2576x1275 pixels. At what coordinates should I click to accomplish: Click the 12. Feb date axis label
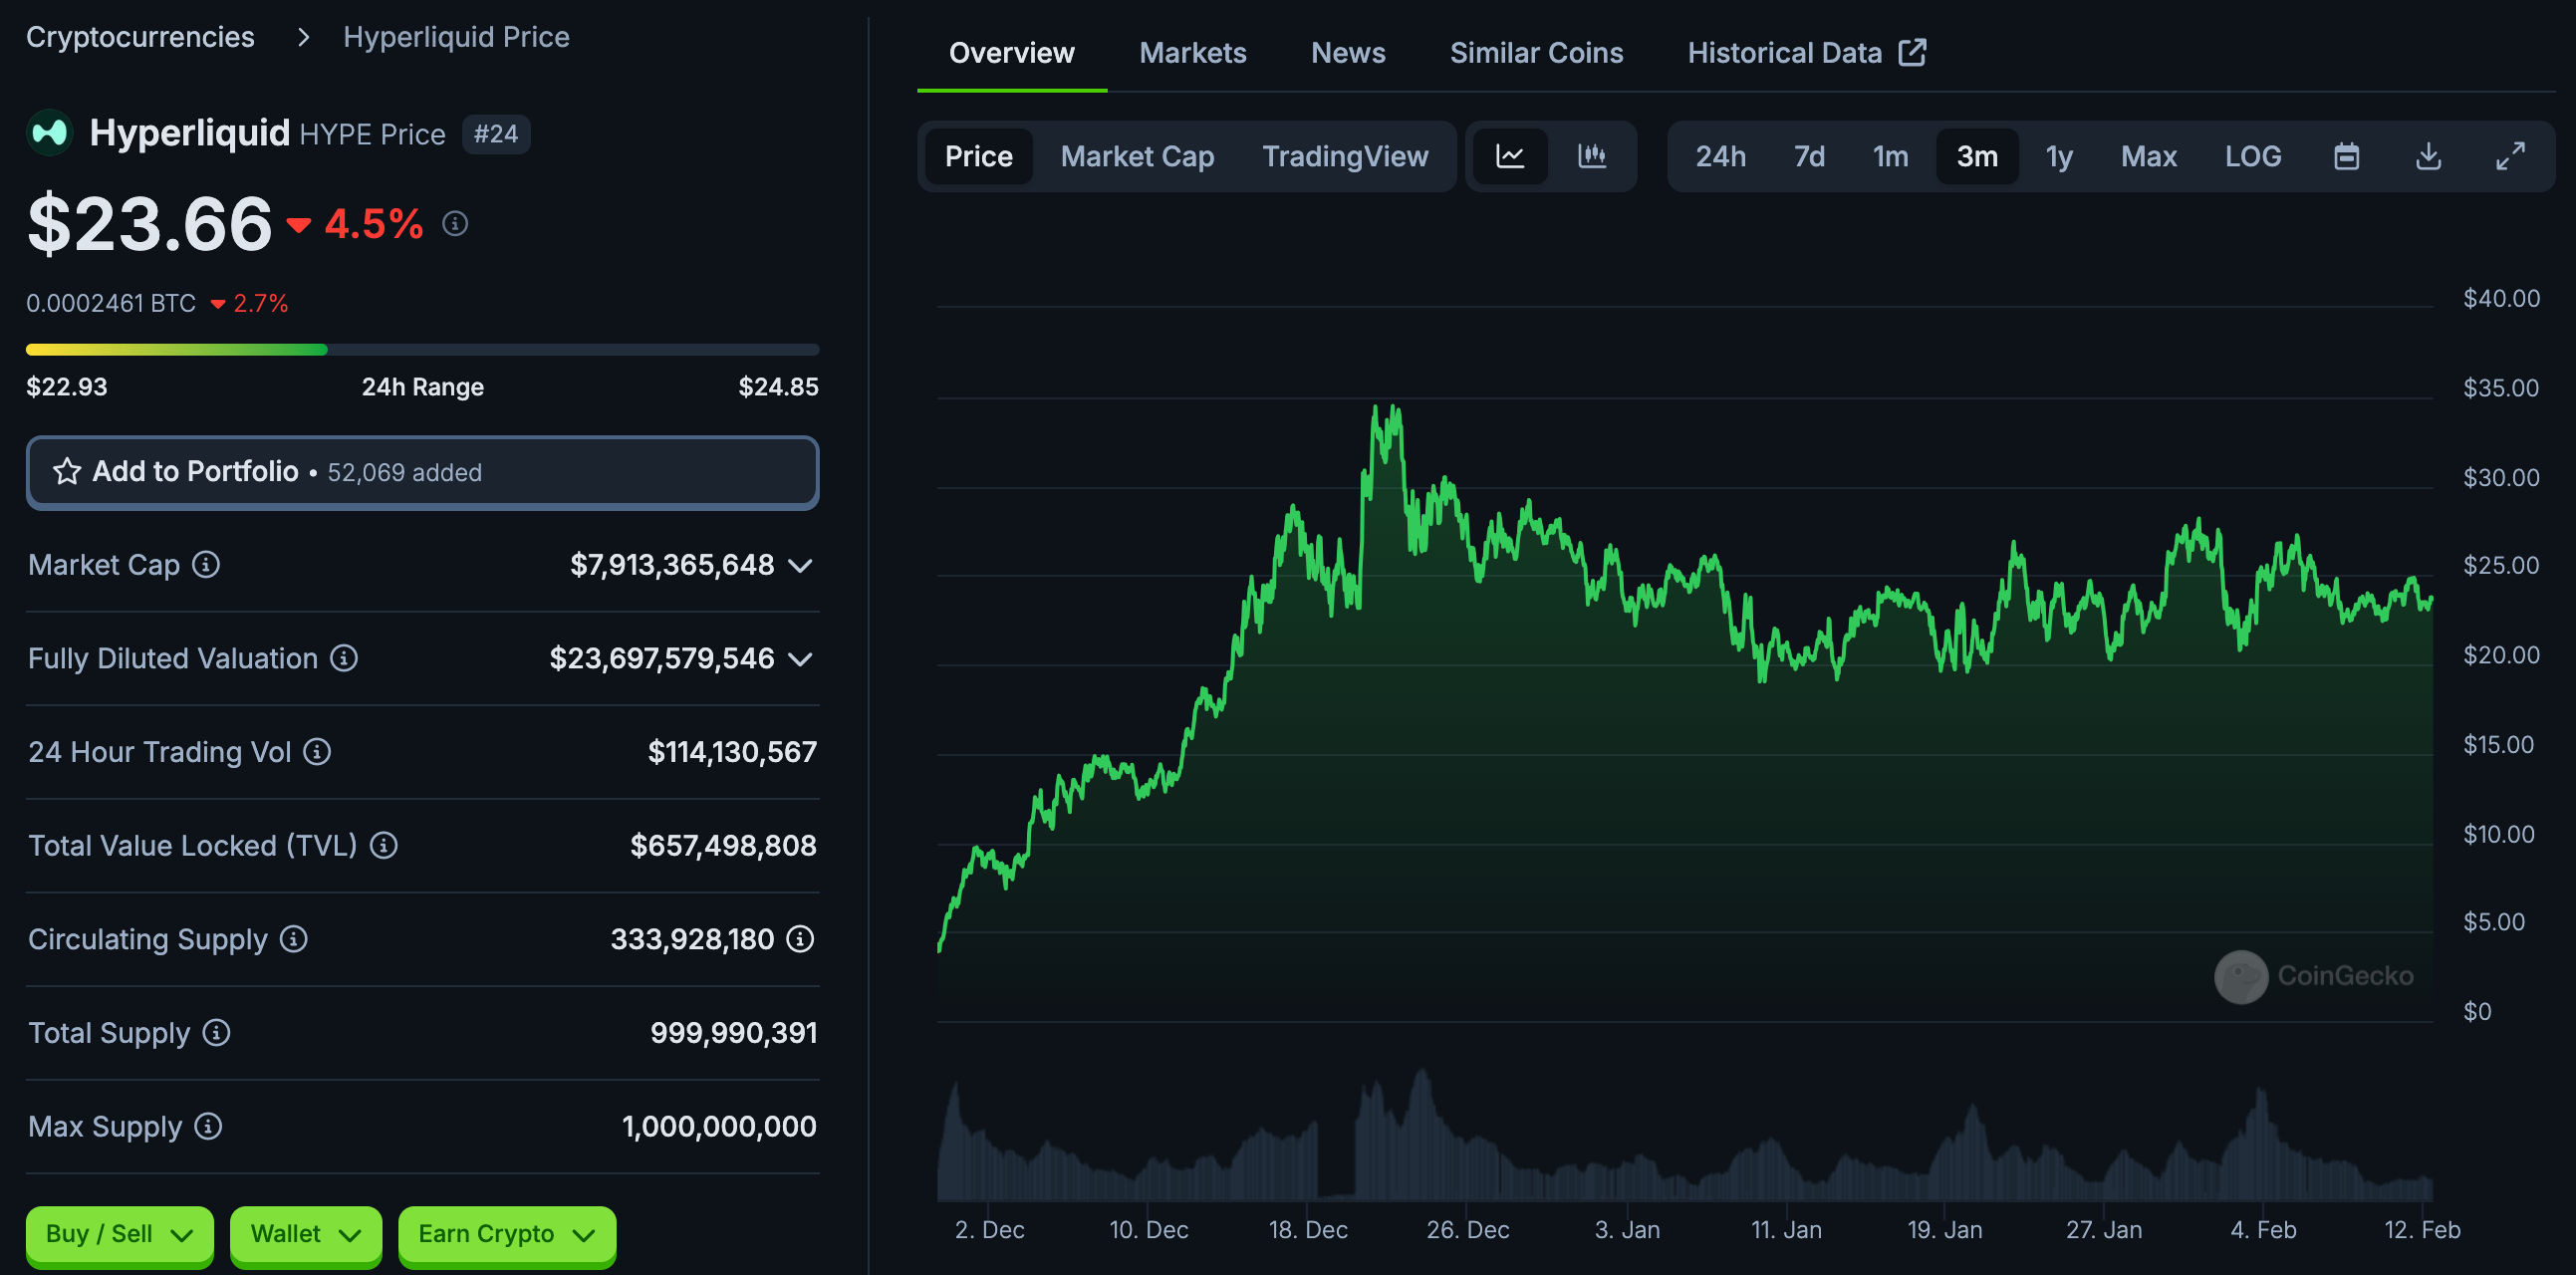(x=2422, y=1230)
